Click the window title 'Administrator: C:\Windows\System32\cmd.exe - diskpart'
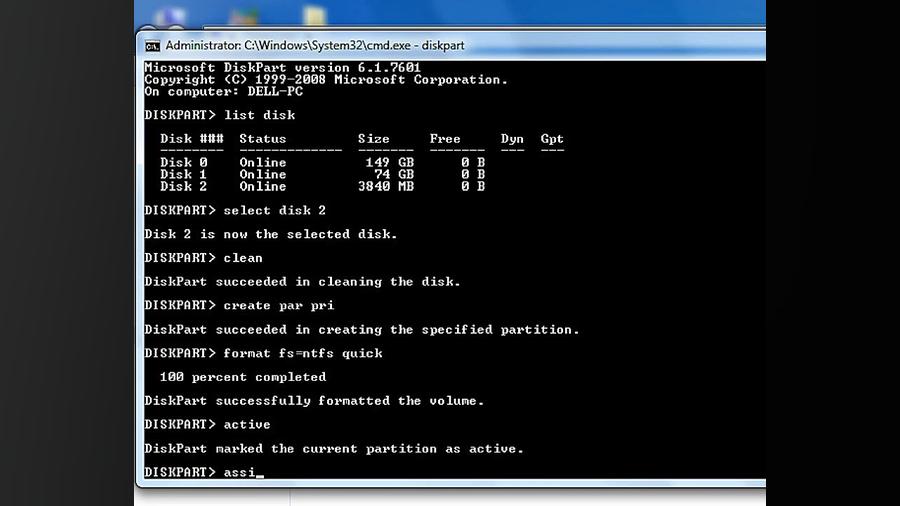 tap(315, 45)
